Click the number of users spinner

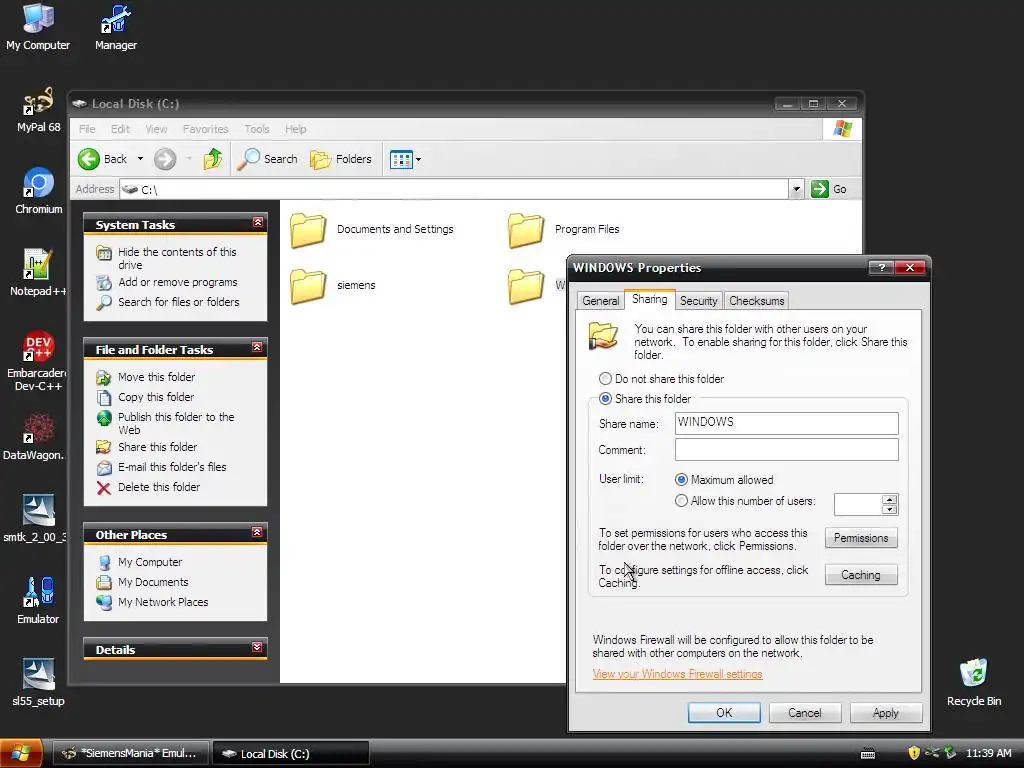tap(889, 504)
